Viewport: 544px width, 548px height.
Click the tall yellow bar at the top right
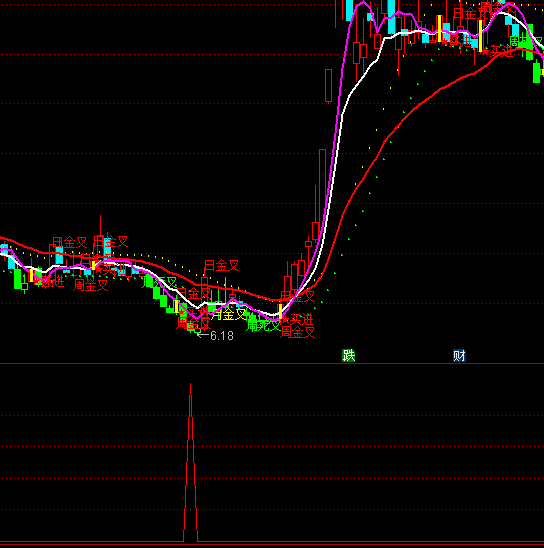(480, 36)
